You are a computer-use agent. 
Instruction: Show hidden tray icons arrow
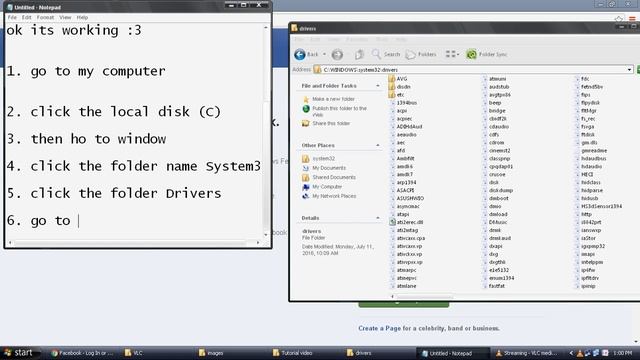tap(571, 353)
